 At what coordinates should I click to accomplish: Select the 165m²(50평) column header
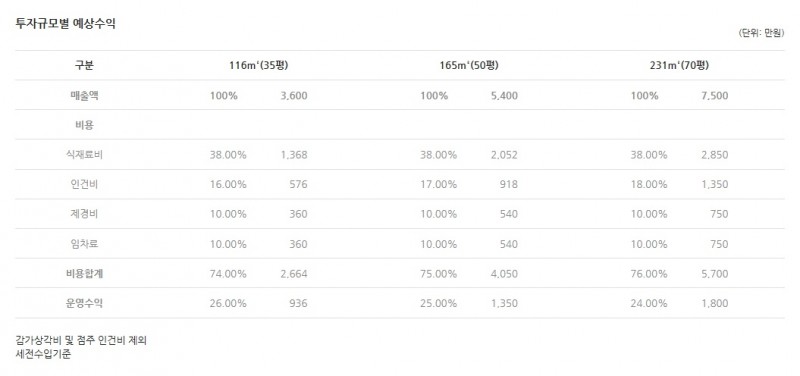pos(469,65)
